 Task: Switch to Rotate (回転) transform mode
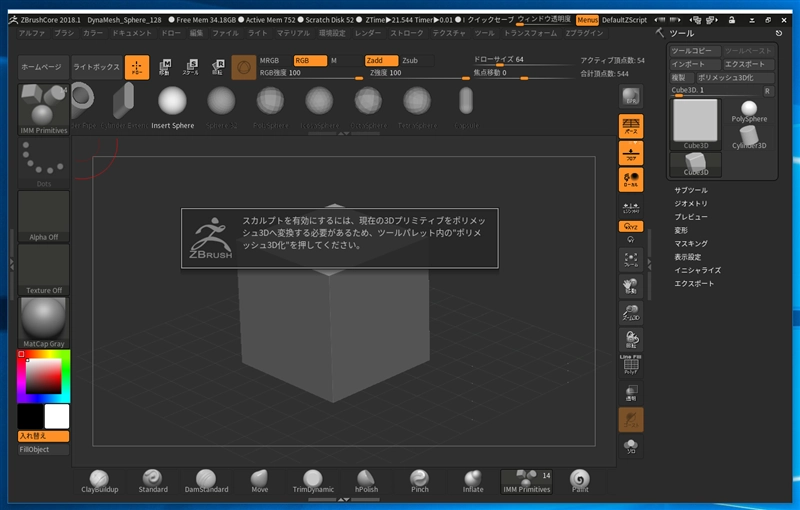click(x=218, y=67)
